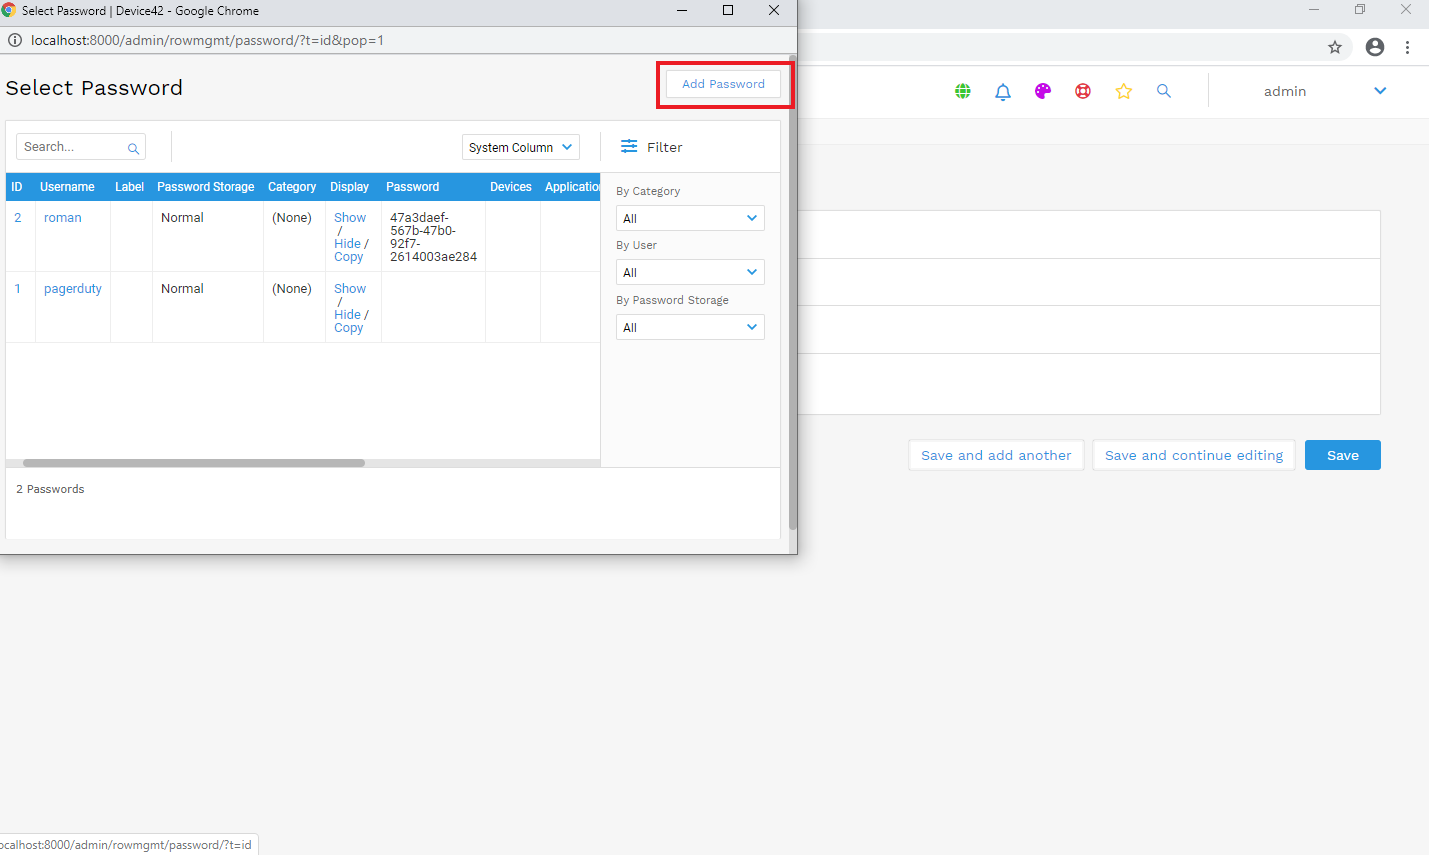This screenshot has height=855, width=1429.
Task: Expand the admin user menu
Action: (1380, 91)
